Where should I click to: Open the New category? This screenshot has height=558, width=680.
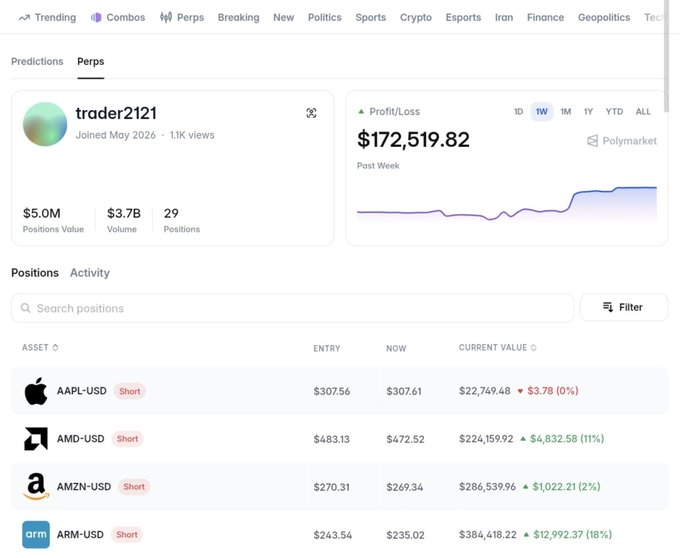[284, 17]
